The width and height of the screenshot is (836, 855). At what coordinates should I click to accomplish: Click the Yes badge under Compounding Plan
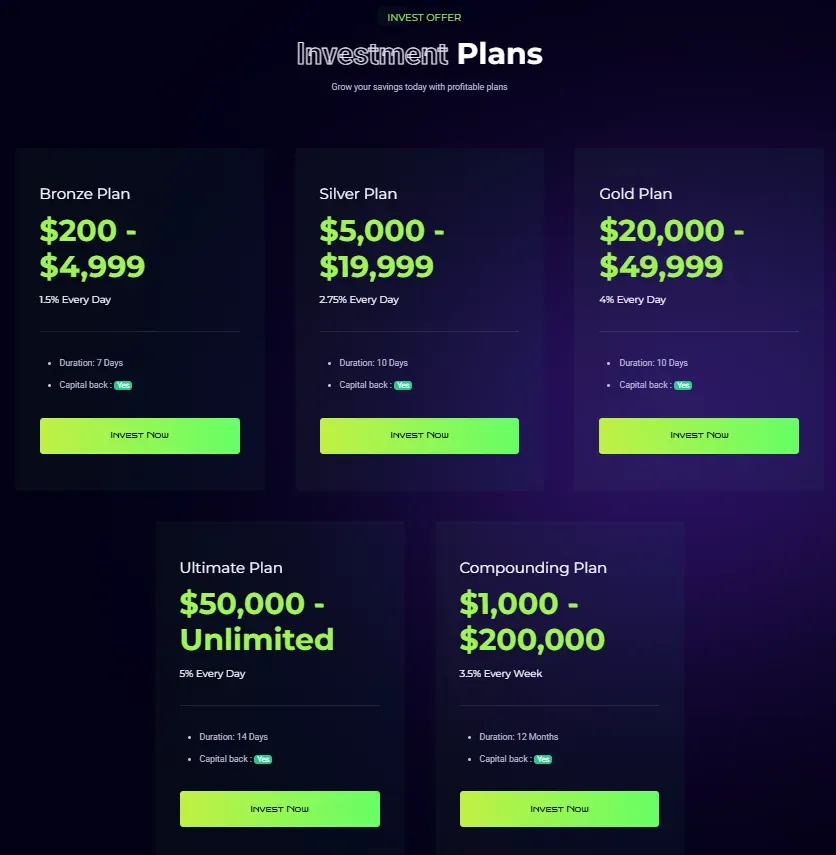(x=542, y=759)
